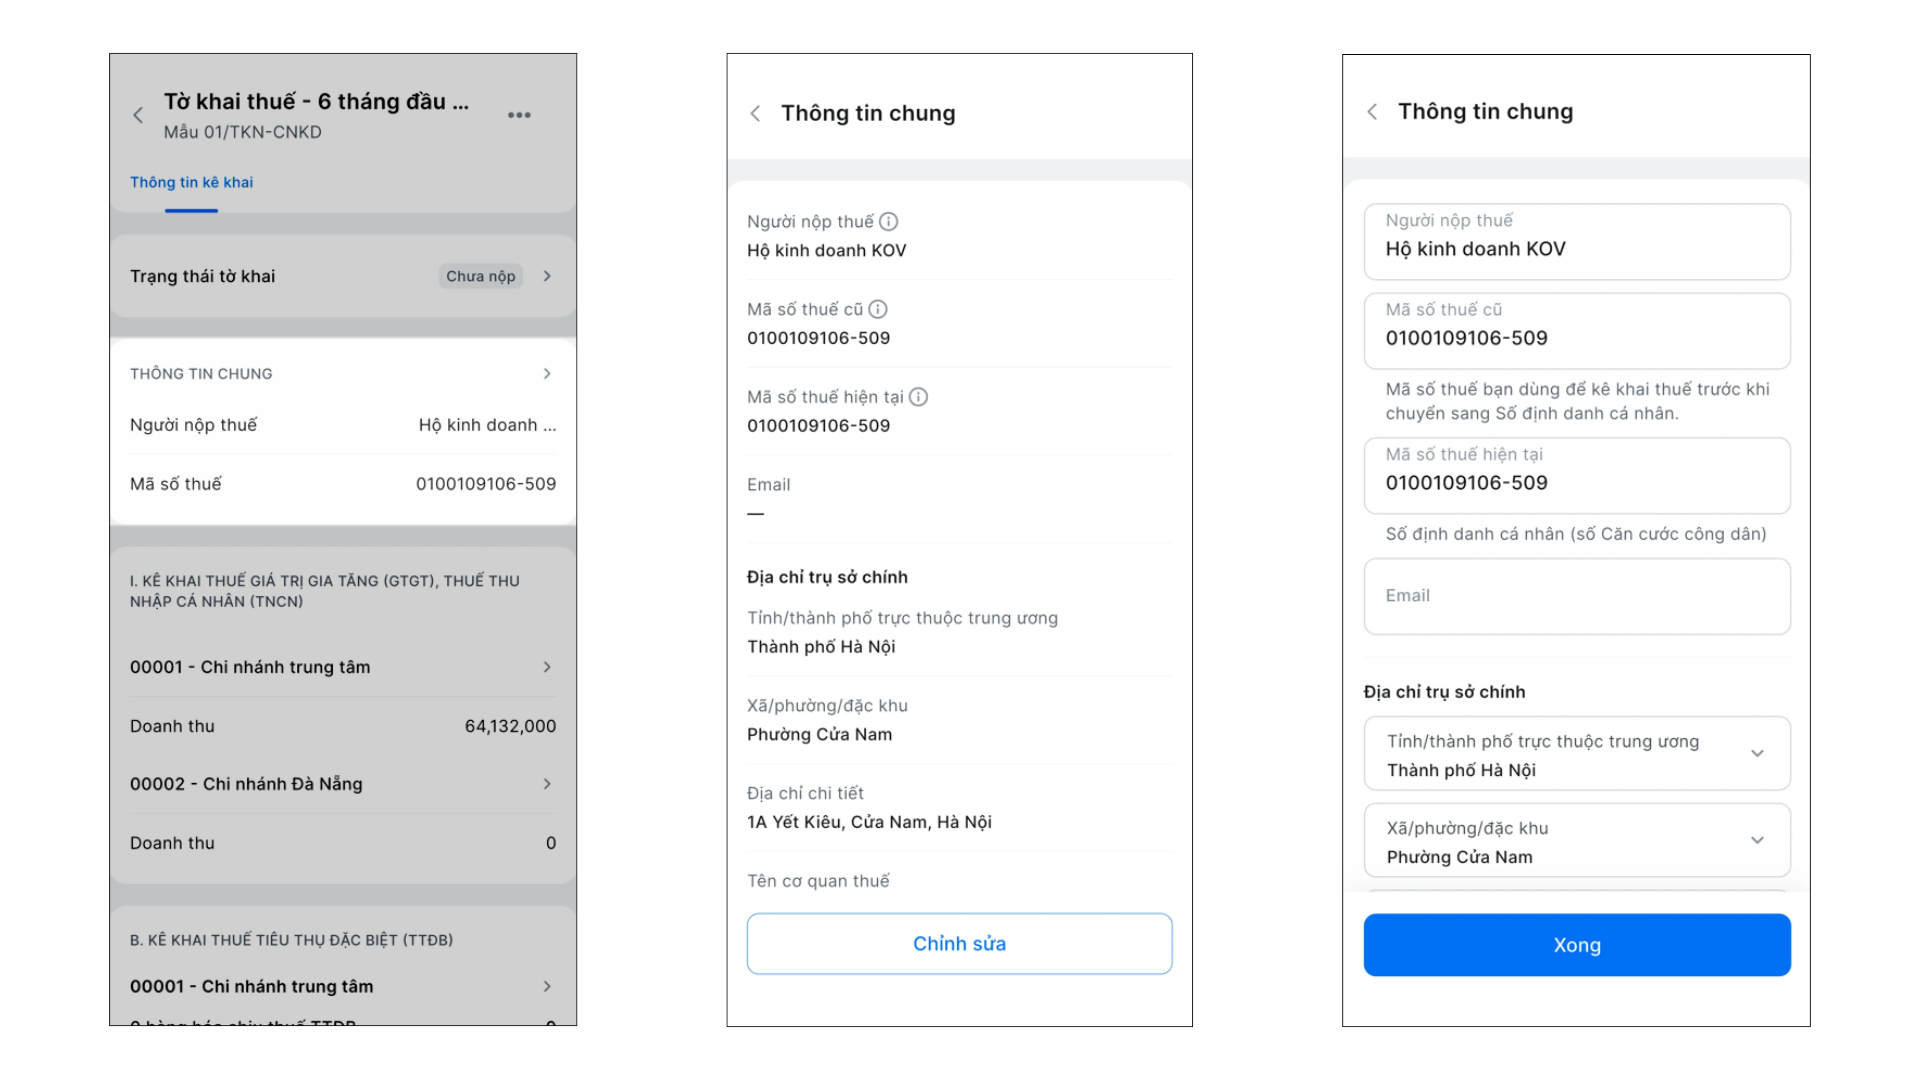The image size is (1920, 1080).
Task: Click info icon beside Mã số thuế hiện tại
Action: tap(918, 397)
